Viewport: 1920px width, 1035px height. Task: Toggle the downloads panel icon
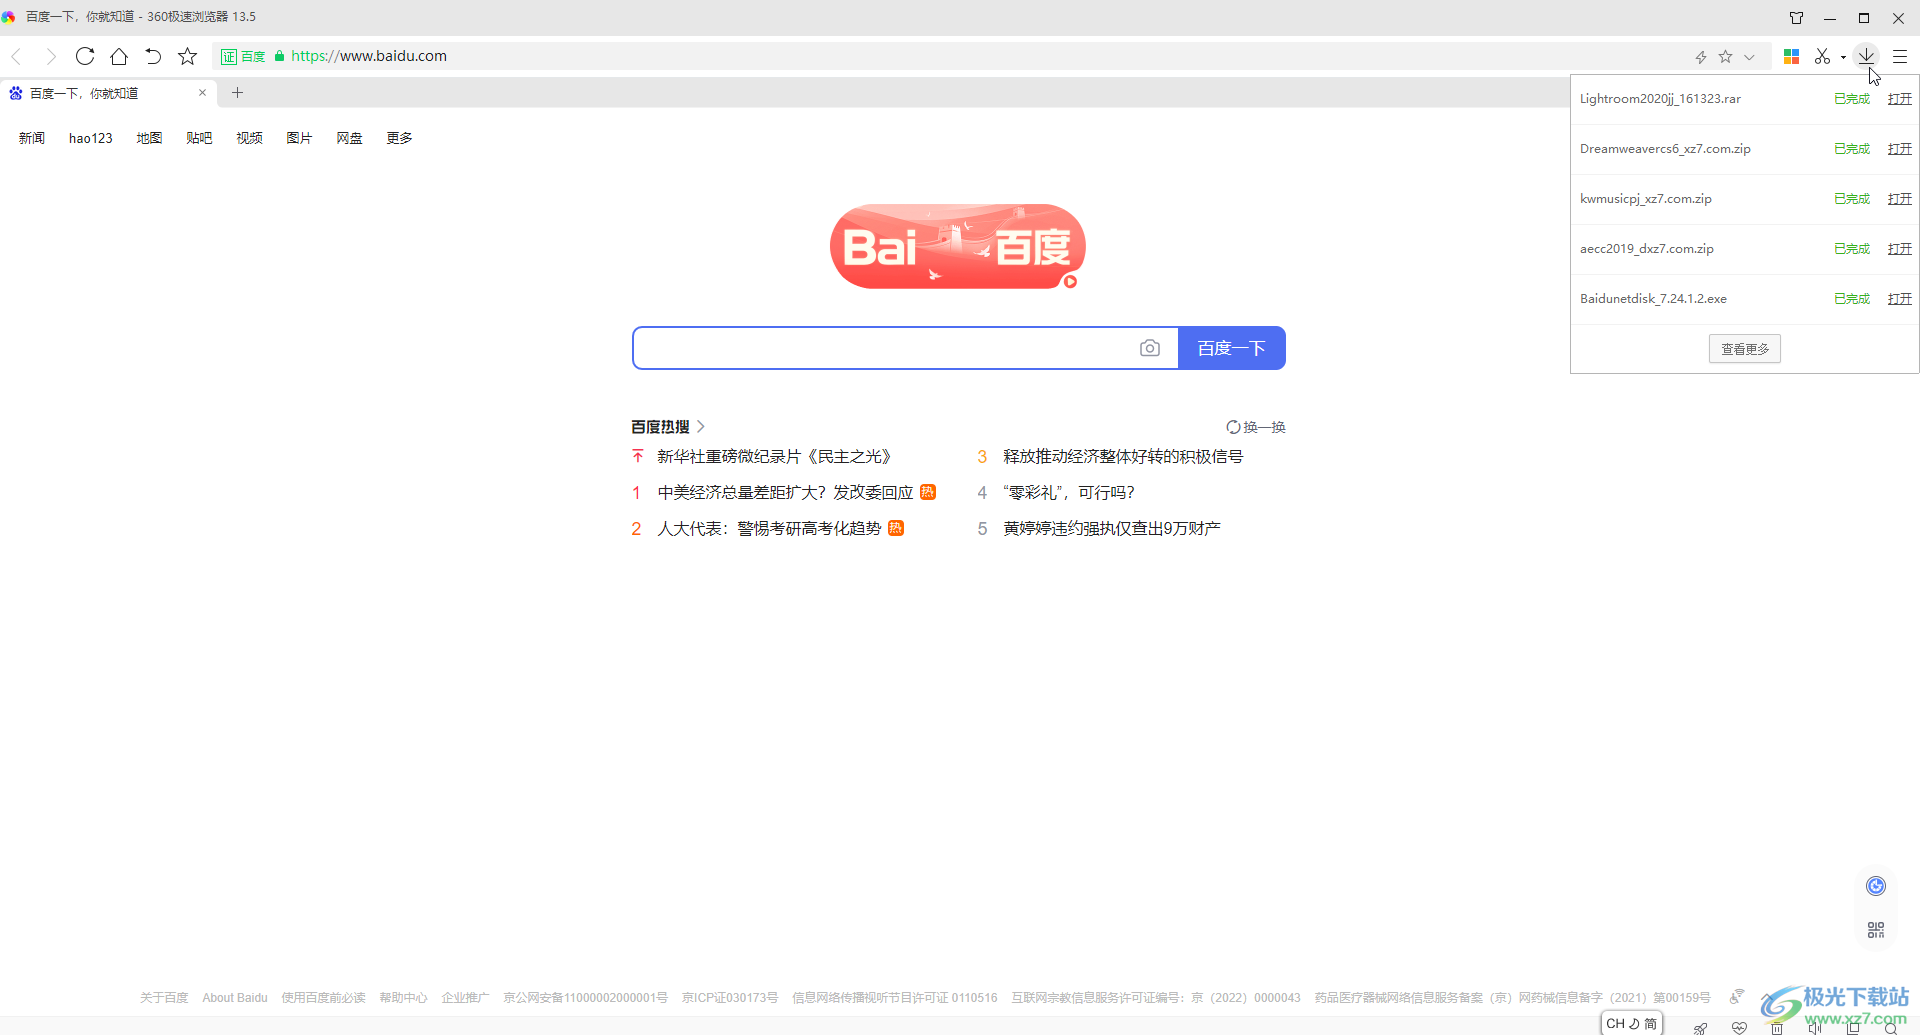tap(1866, 56)
